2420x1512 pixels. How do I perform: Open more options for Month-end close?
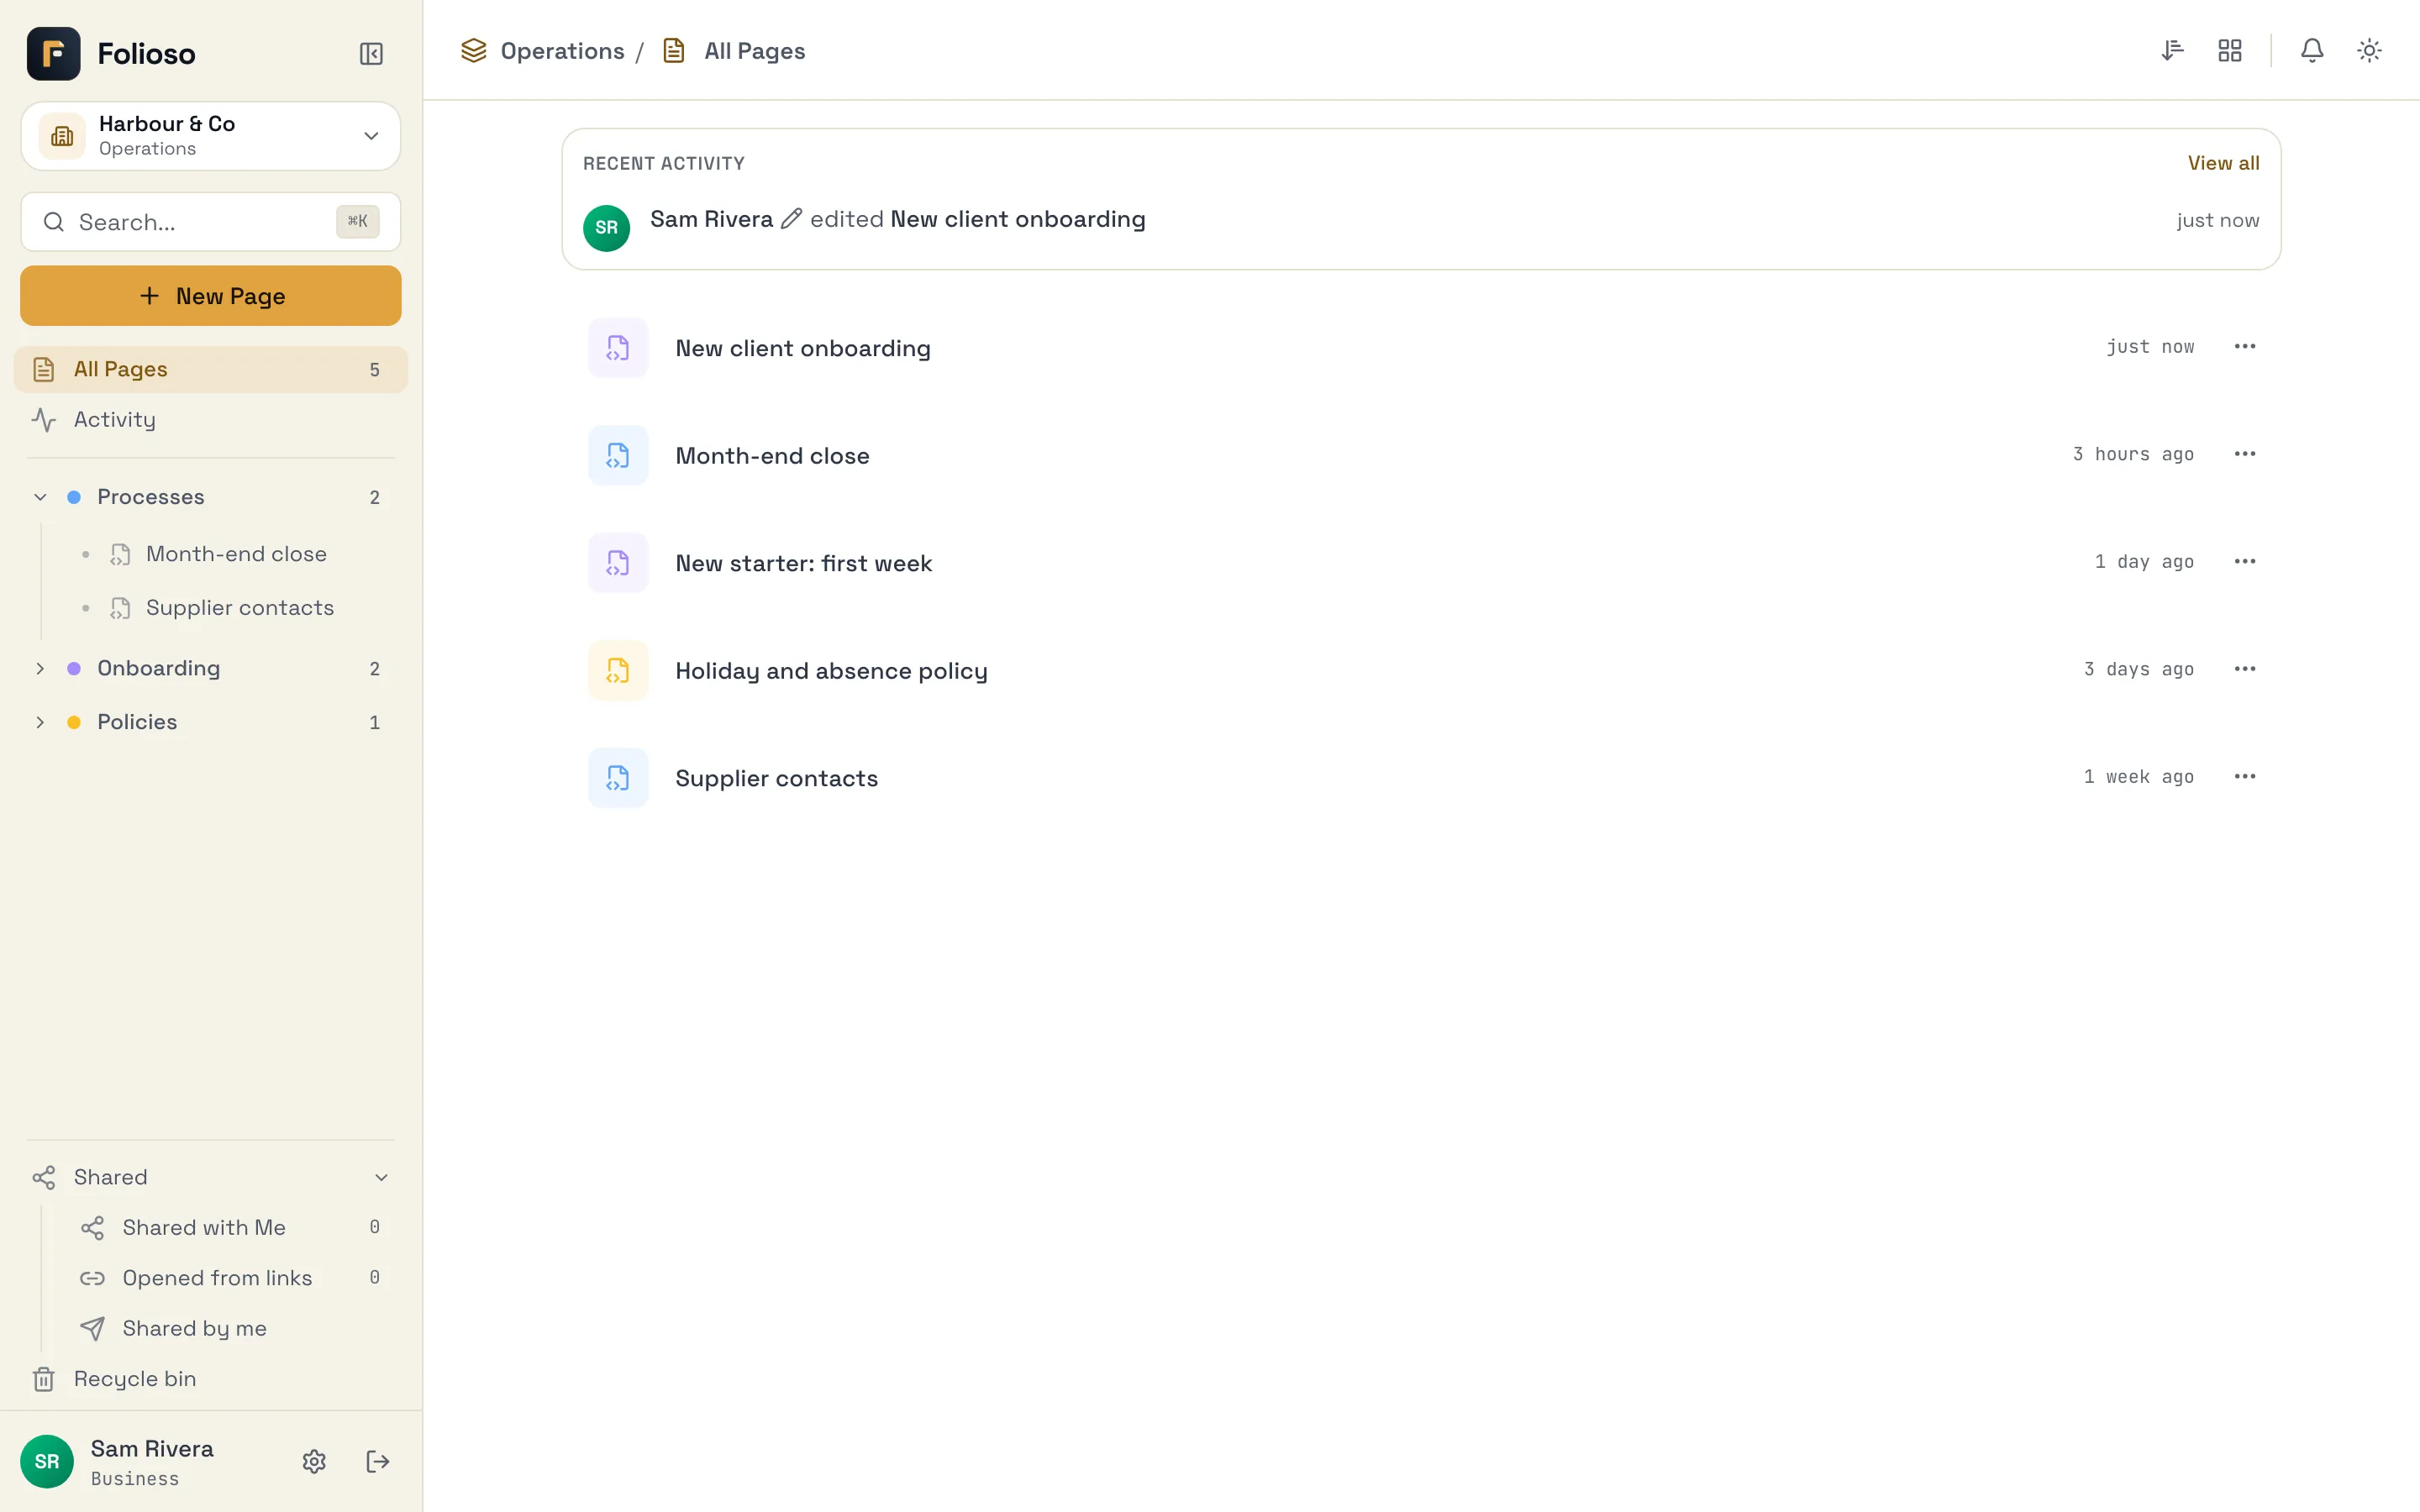pos(2245,454)
